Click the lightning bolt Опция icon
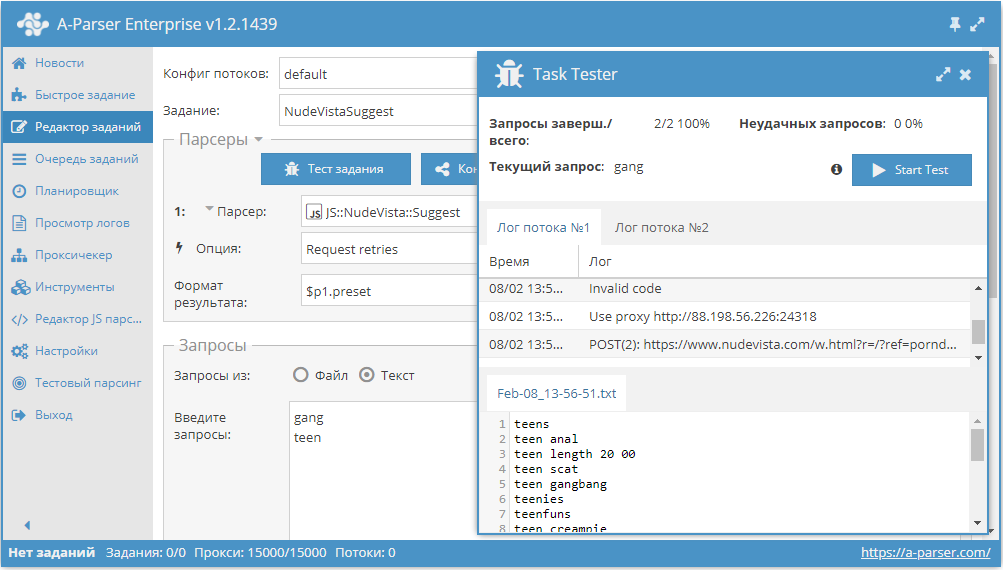 tap(180, 248)
